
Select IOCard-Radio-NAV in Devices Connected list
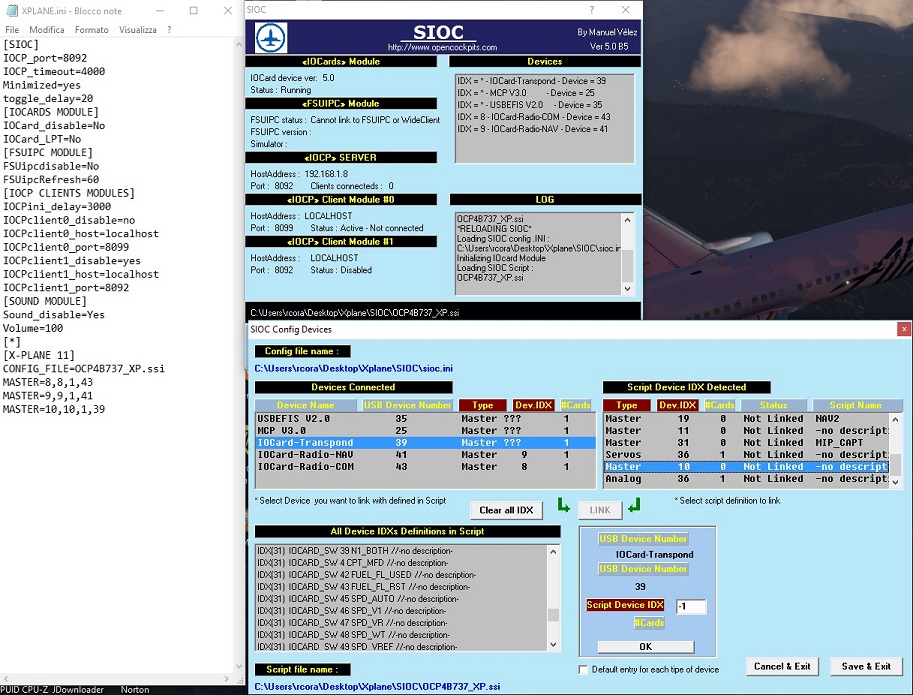[305, 454]
